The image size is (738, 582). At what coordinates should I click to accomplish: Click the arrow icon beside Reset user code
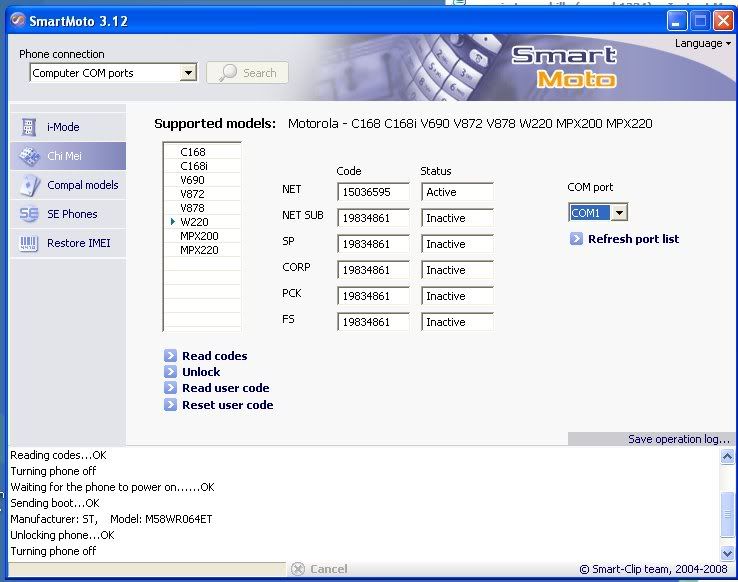point(170,405)
